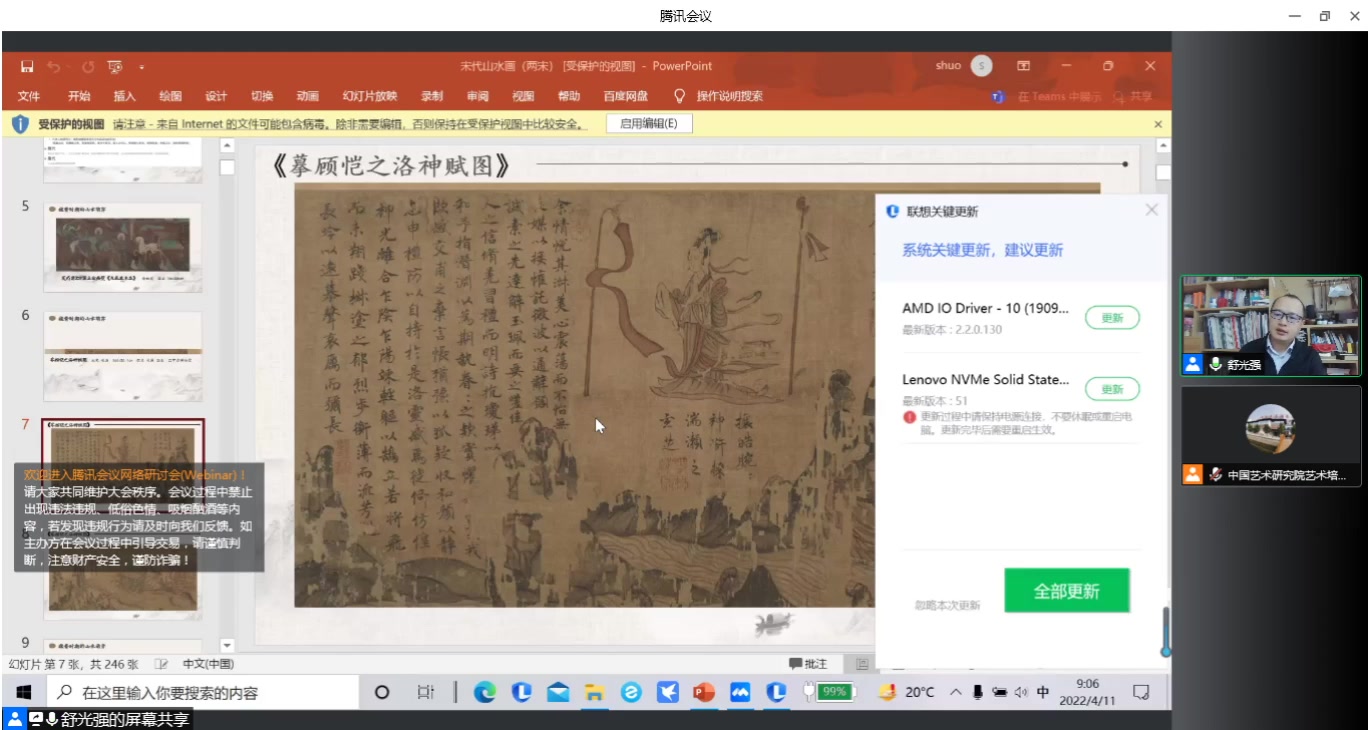Image resolution: width=1368 pixels, height=730 pixels.
Task: Click the Windows Start button
Action: [24, 692]
